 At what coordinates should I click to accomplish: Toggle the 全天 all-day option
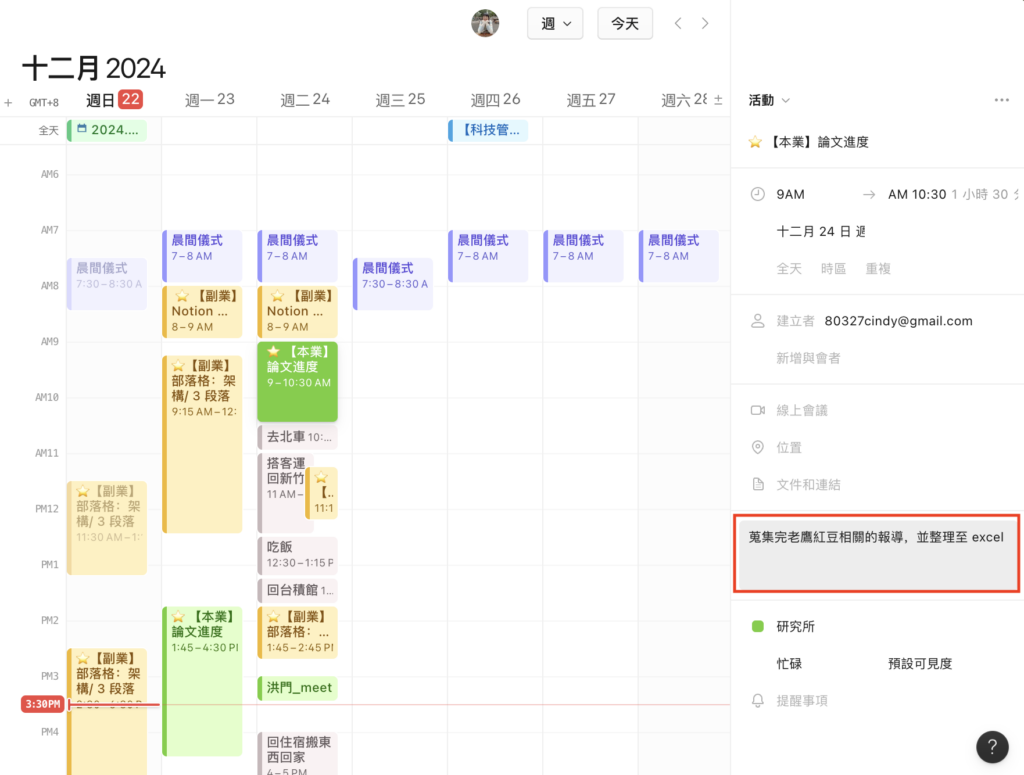(x=789, y=268)
